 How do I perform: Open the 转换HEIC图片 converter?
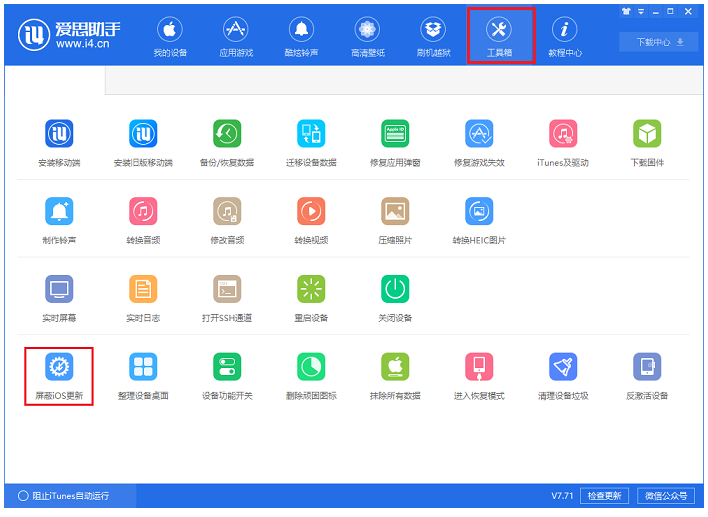pos(479,212)
